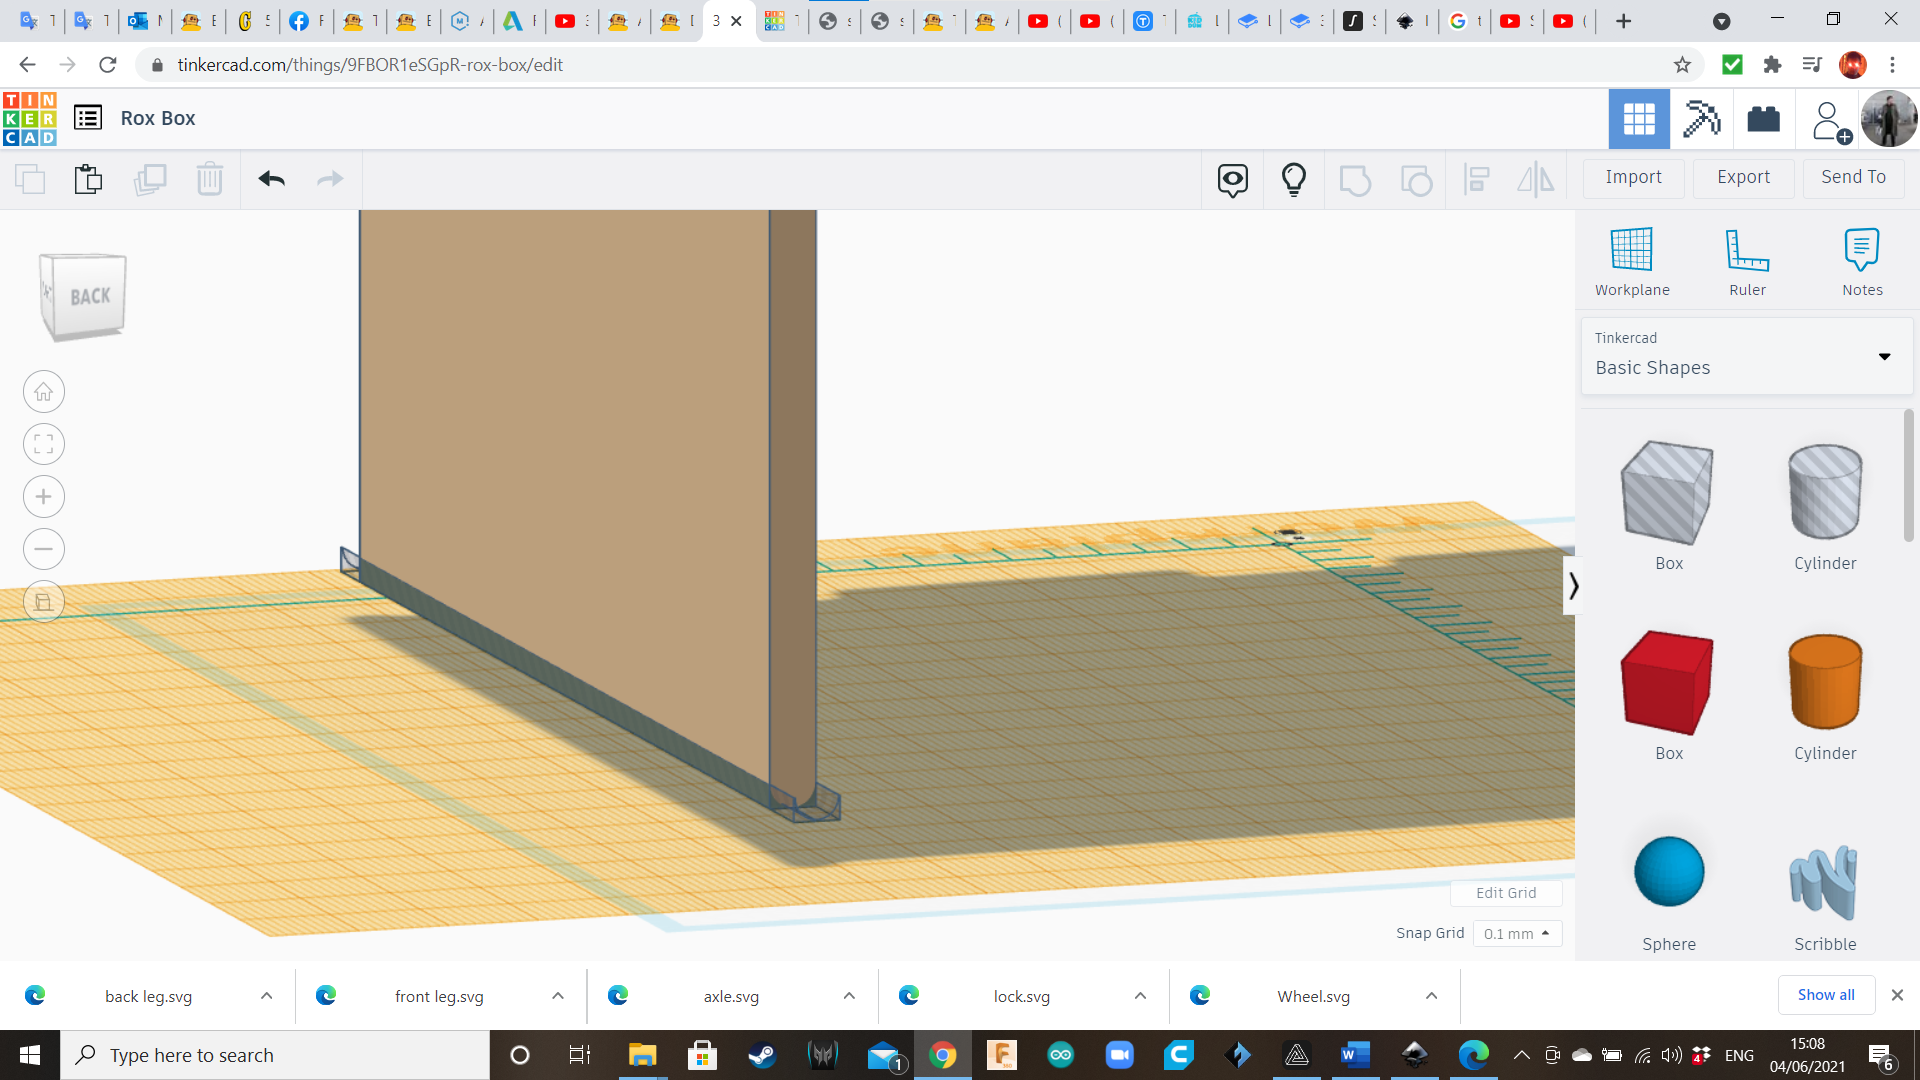Pick the red Box shape
Viewport: 1920px width, 1080px height.
pyautogui.click(x=1667, y=683)
